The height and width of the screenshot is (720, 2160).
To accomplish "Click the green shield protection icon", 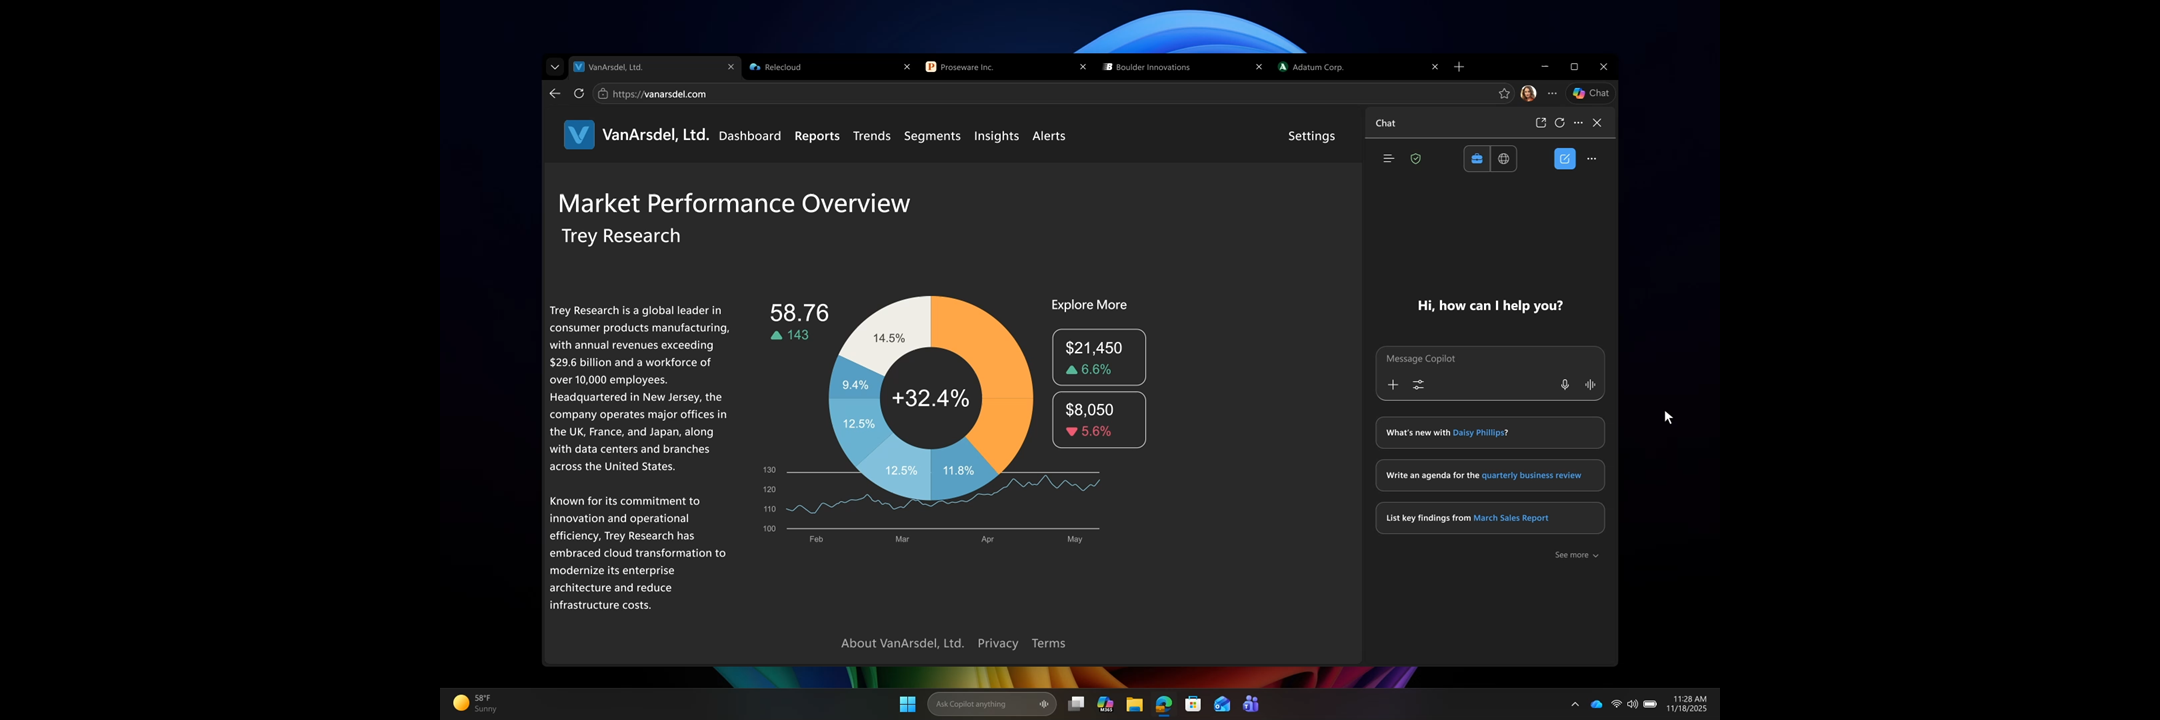I will [x=1415, y=159].
